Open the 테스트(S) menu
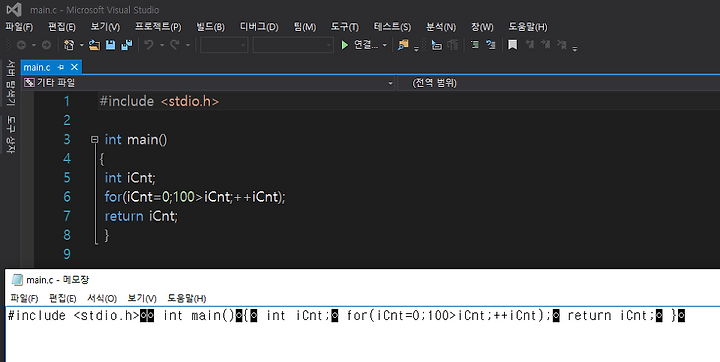Image resolution: width=720 pixels, height=362 pixels. (x=392, y=27)
